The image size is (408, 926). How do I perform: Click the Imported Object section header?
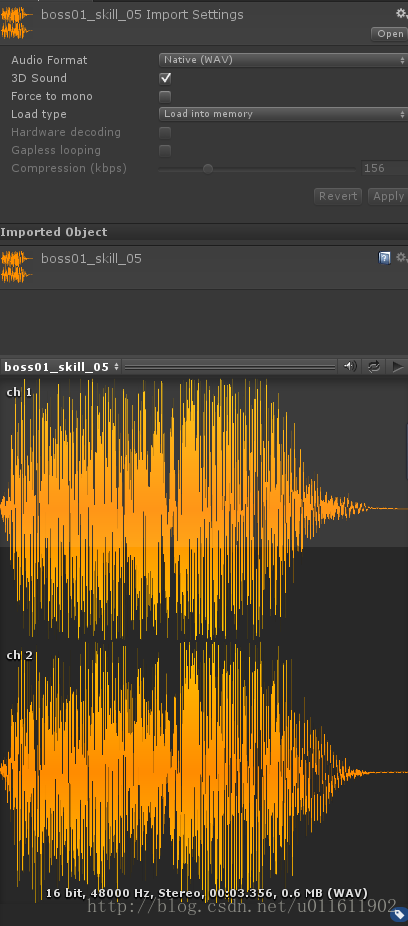pos(204,232)
